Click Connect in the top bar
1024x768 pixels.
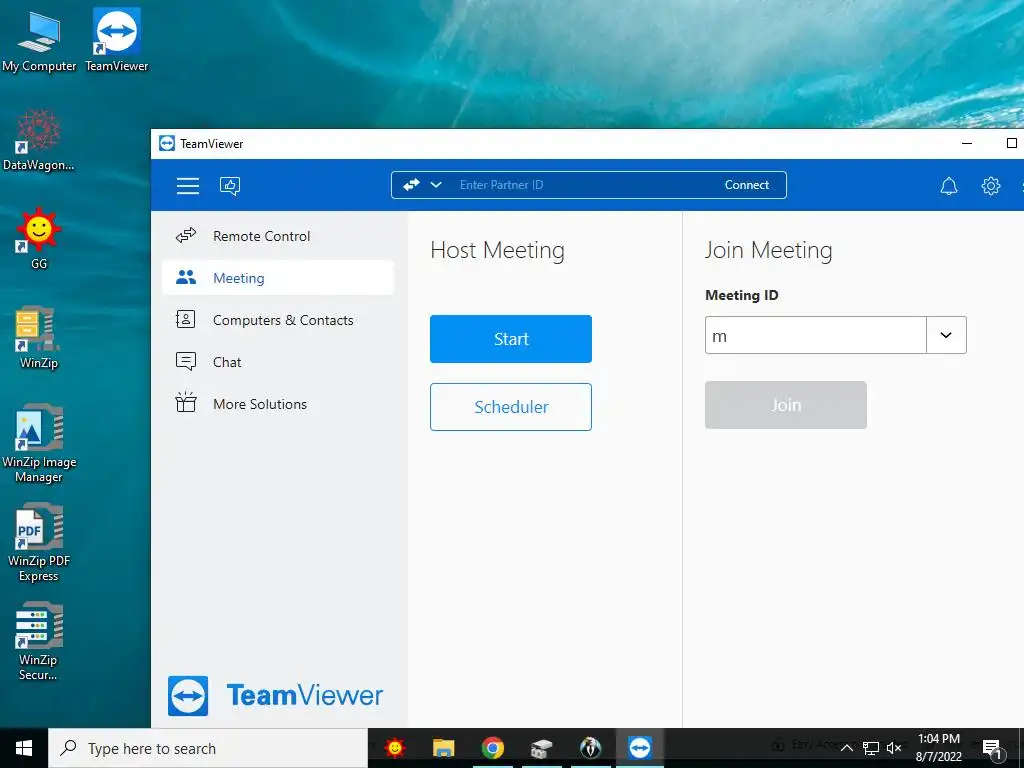[746, 185]
